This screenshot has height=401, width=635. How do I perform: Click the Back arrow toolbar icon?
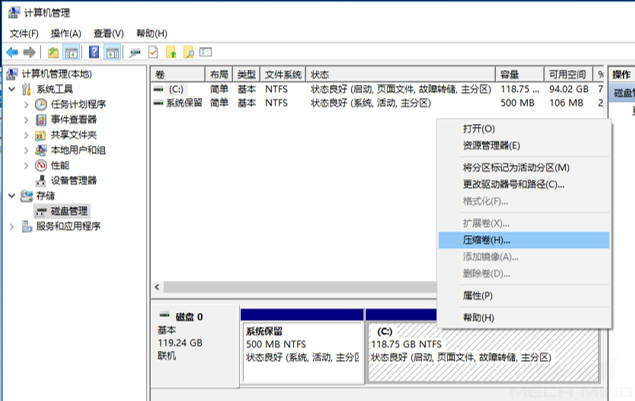13,52
